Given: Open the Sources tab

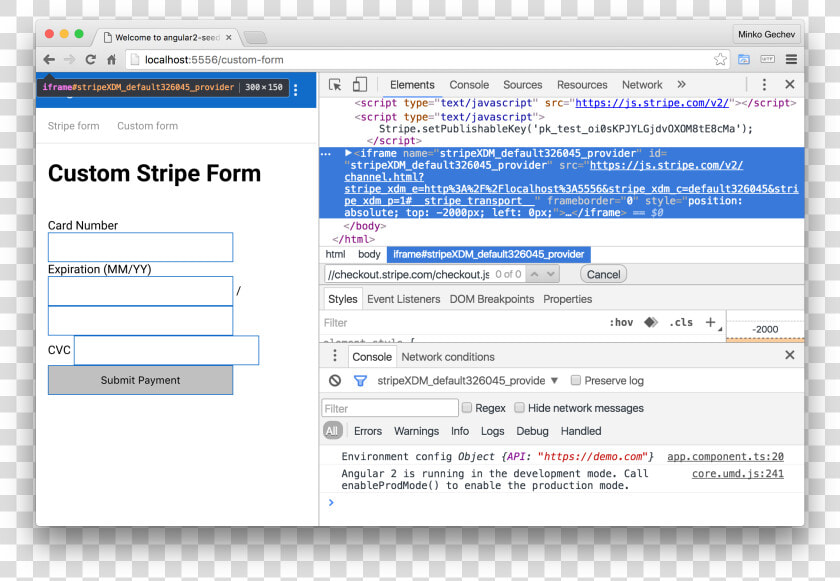Looking at the screenshot, I should pyautogui.click(x=522, y=85).
